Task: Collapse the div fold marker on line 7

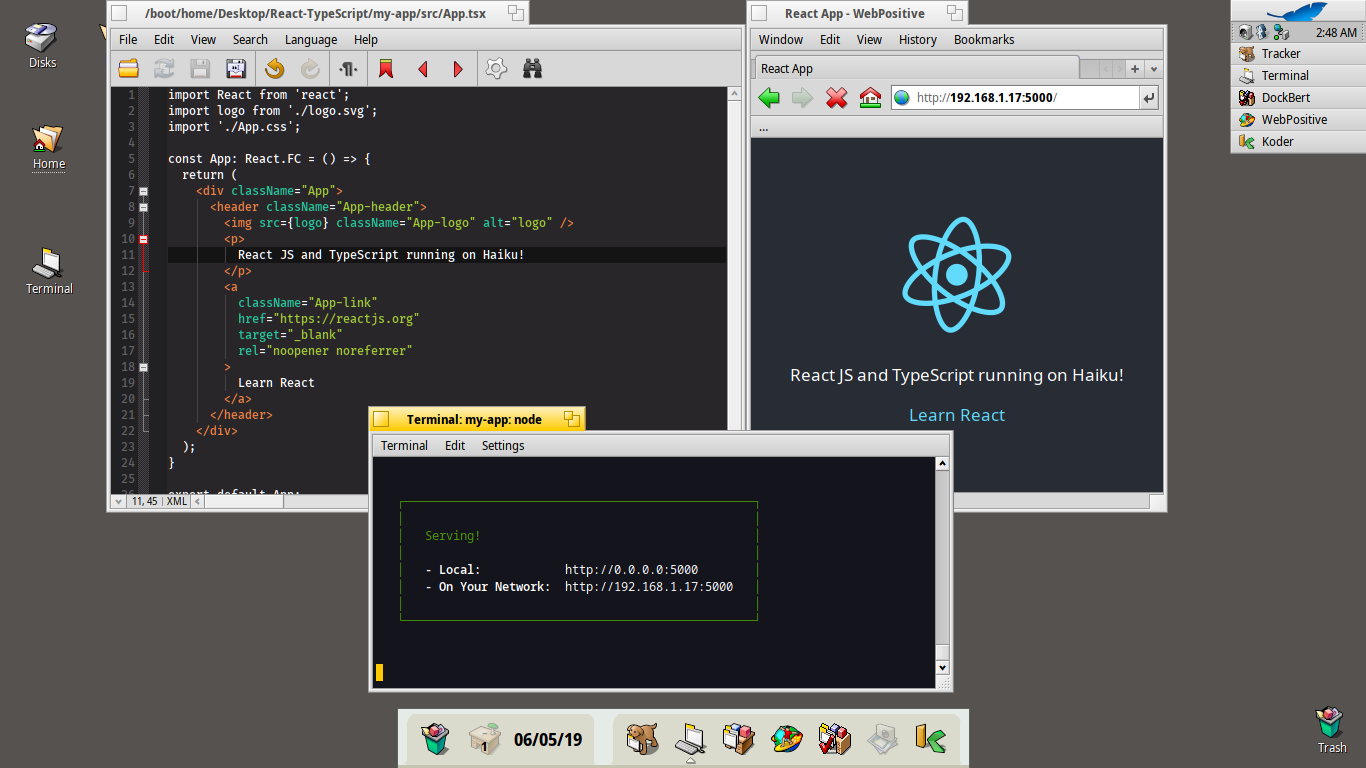Action: pyautogui.click(x=144, y=191)
